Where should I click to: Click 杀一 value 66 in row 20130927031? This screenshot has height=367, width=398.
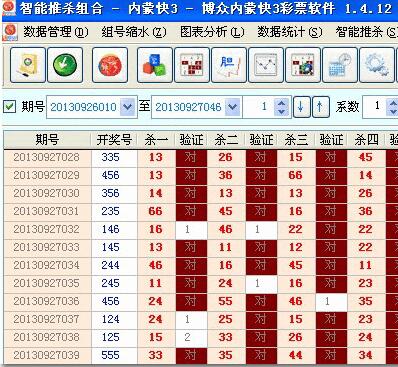156,211
